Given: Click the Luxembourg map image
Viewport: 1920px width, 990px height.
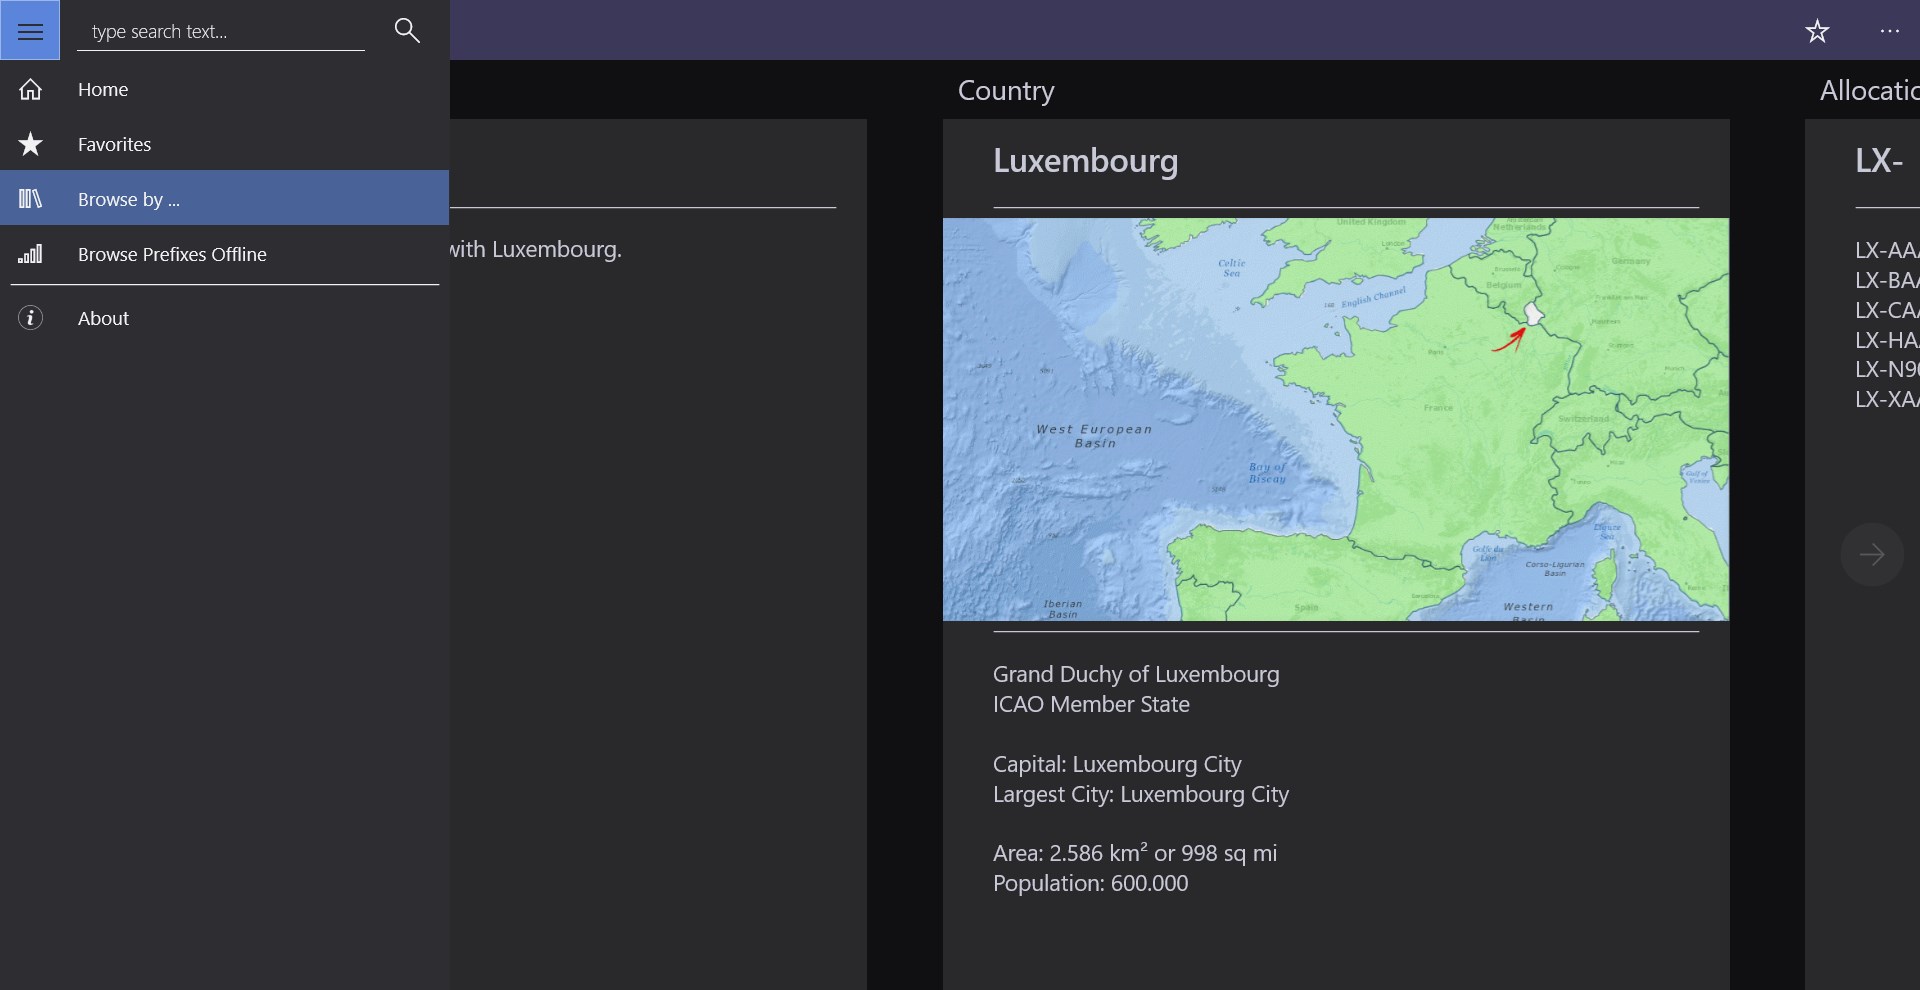Looking at the screenshot, I should [1335, 419].
